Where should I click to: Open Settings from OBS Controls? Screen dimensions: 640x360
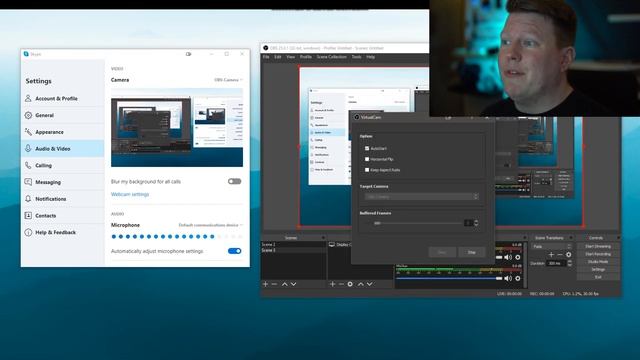[x=598, y=269]
